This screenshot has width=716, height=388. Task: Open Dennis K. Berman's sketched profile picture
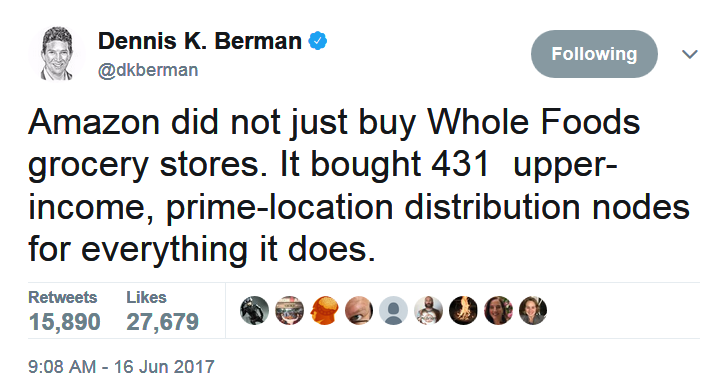pos(57,53)
